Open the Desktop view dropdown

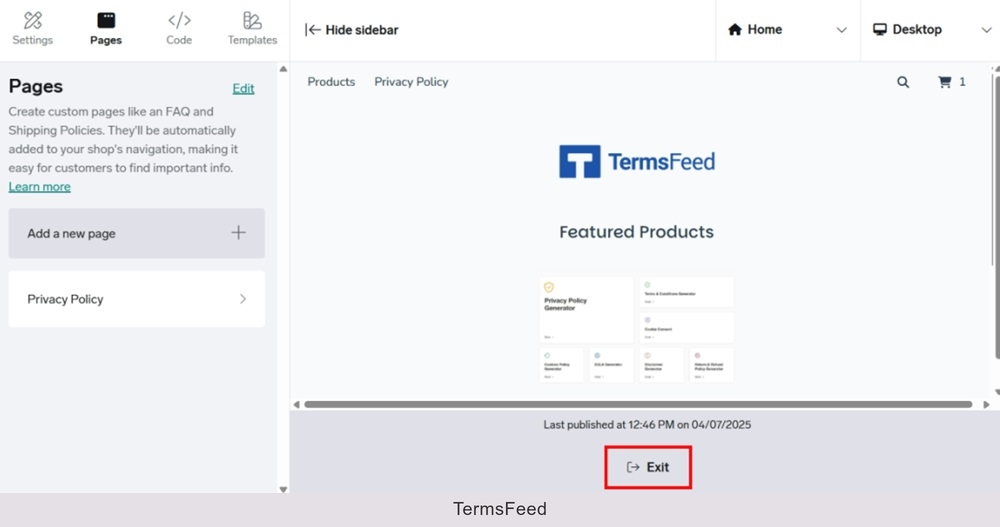click(x=930, y=30)
